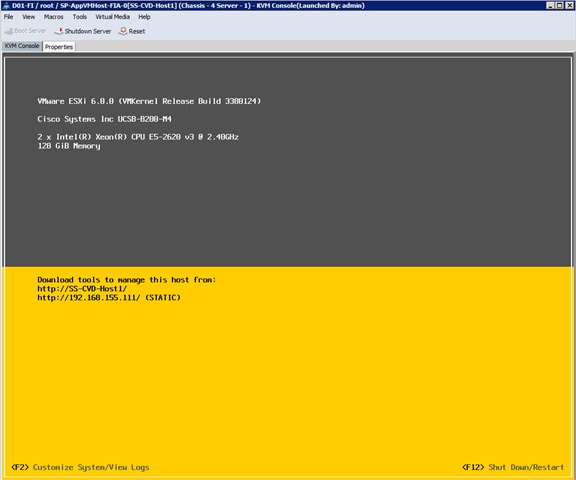Click the KVM window title bar icon
576x480 pixels.
point(6,6)
